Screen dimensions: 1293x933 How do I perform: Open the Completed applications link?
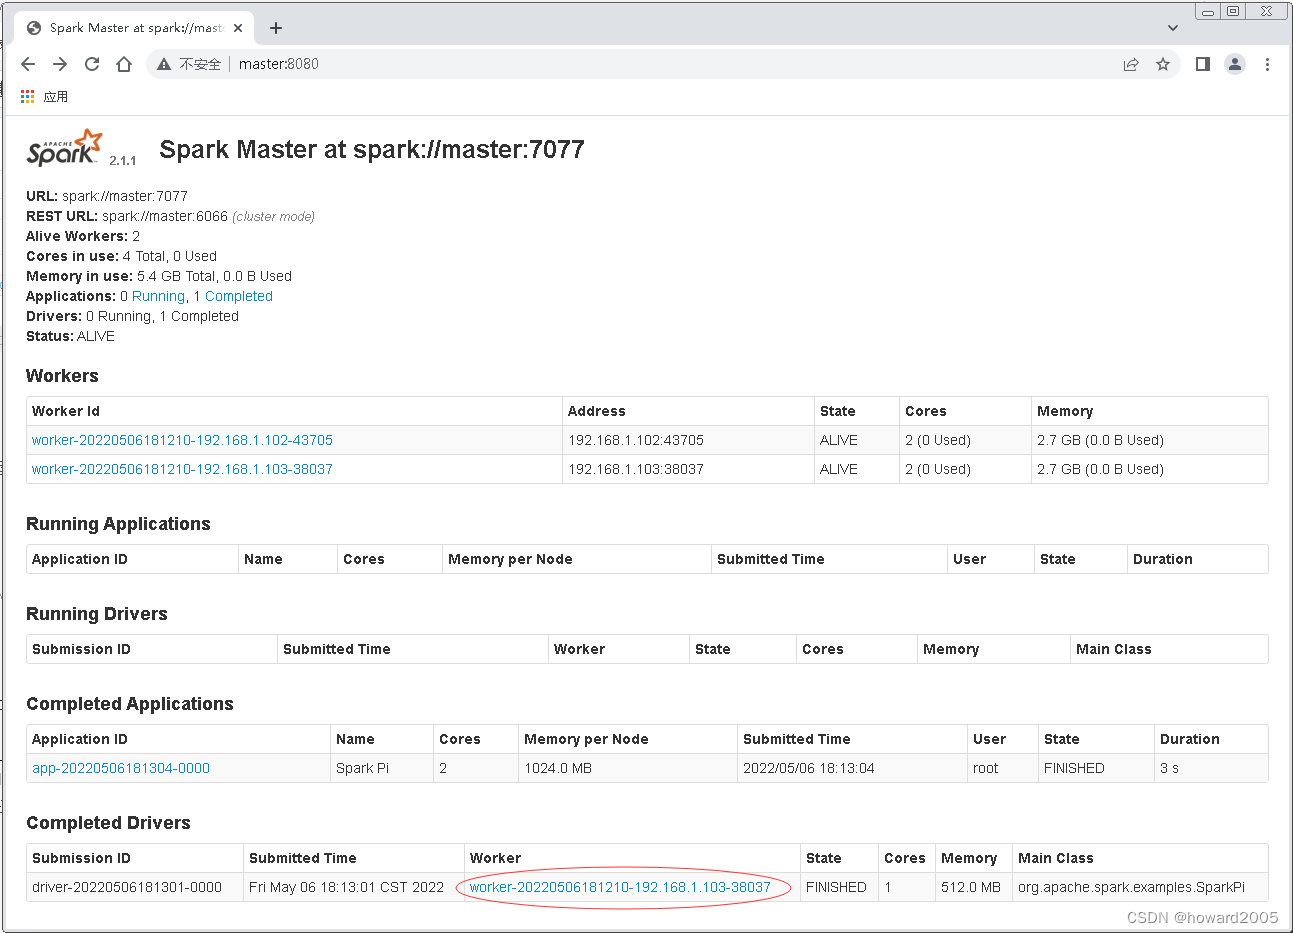tap(239, 296)
